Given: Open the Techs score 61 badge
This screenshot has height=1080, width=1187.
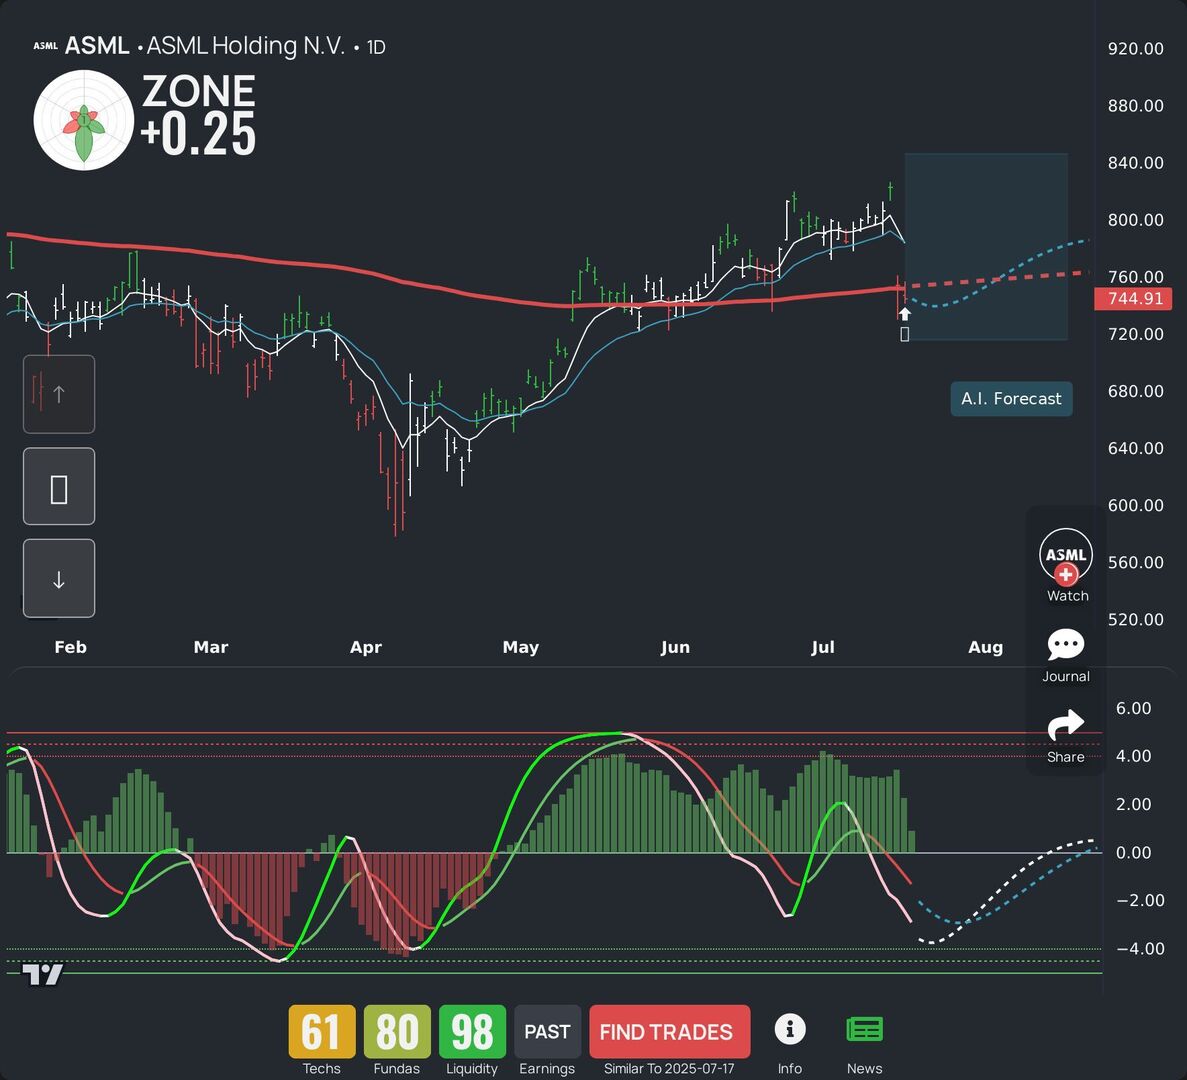Looking at the screenshot, I should [322, 1032].
